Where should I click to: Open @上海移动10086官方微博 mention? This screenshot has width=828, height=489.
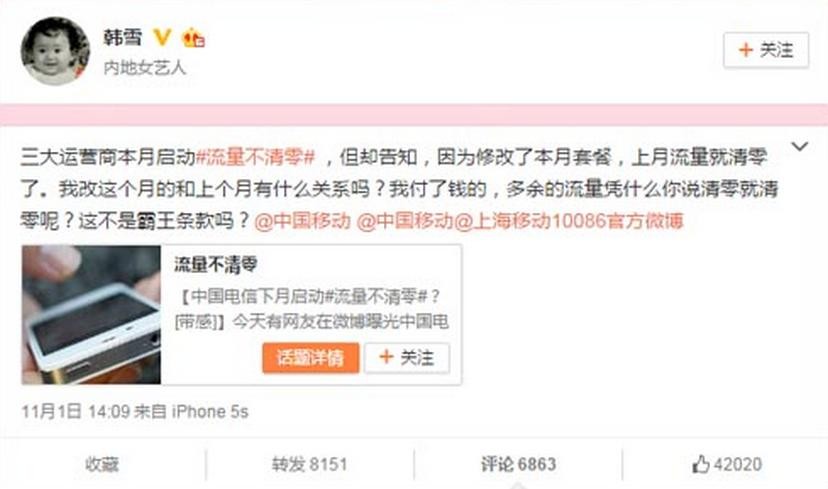pyautogui.click(x=569, y=221)
